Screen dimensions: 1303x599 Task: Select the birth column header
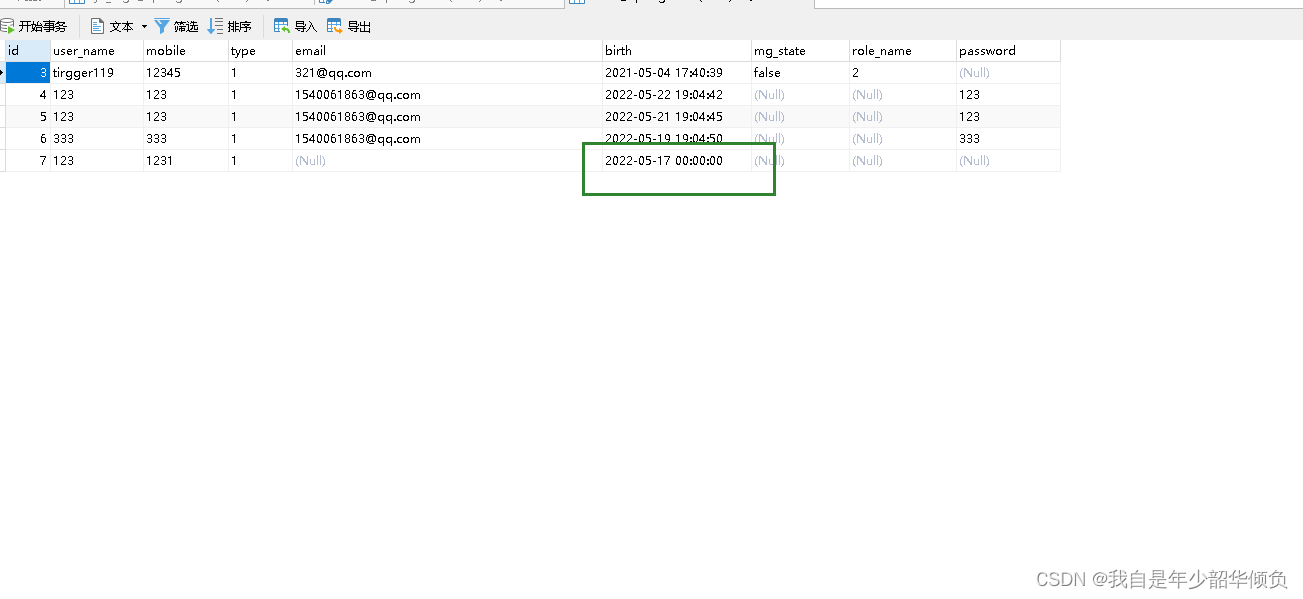(x=676, y=50)
